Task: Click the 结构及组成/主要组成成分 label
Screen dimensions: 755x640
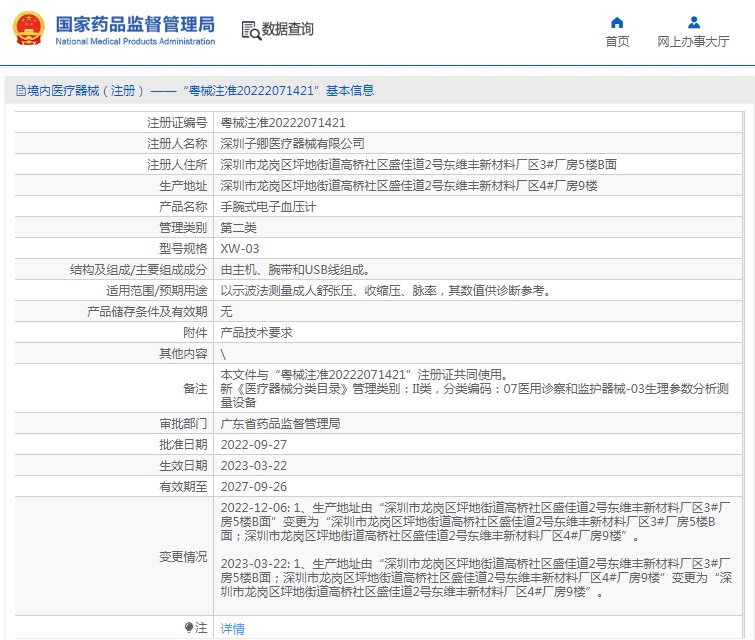Action: pos(139,270)
